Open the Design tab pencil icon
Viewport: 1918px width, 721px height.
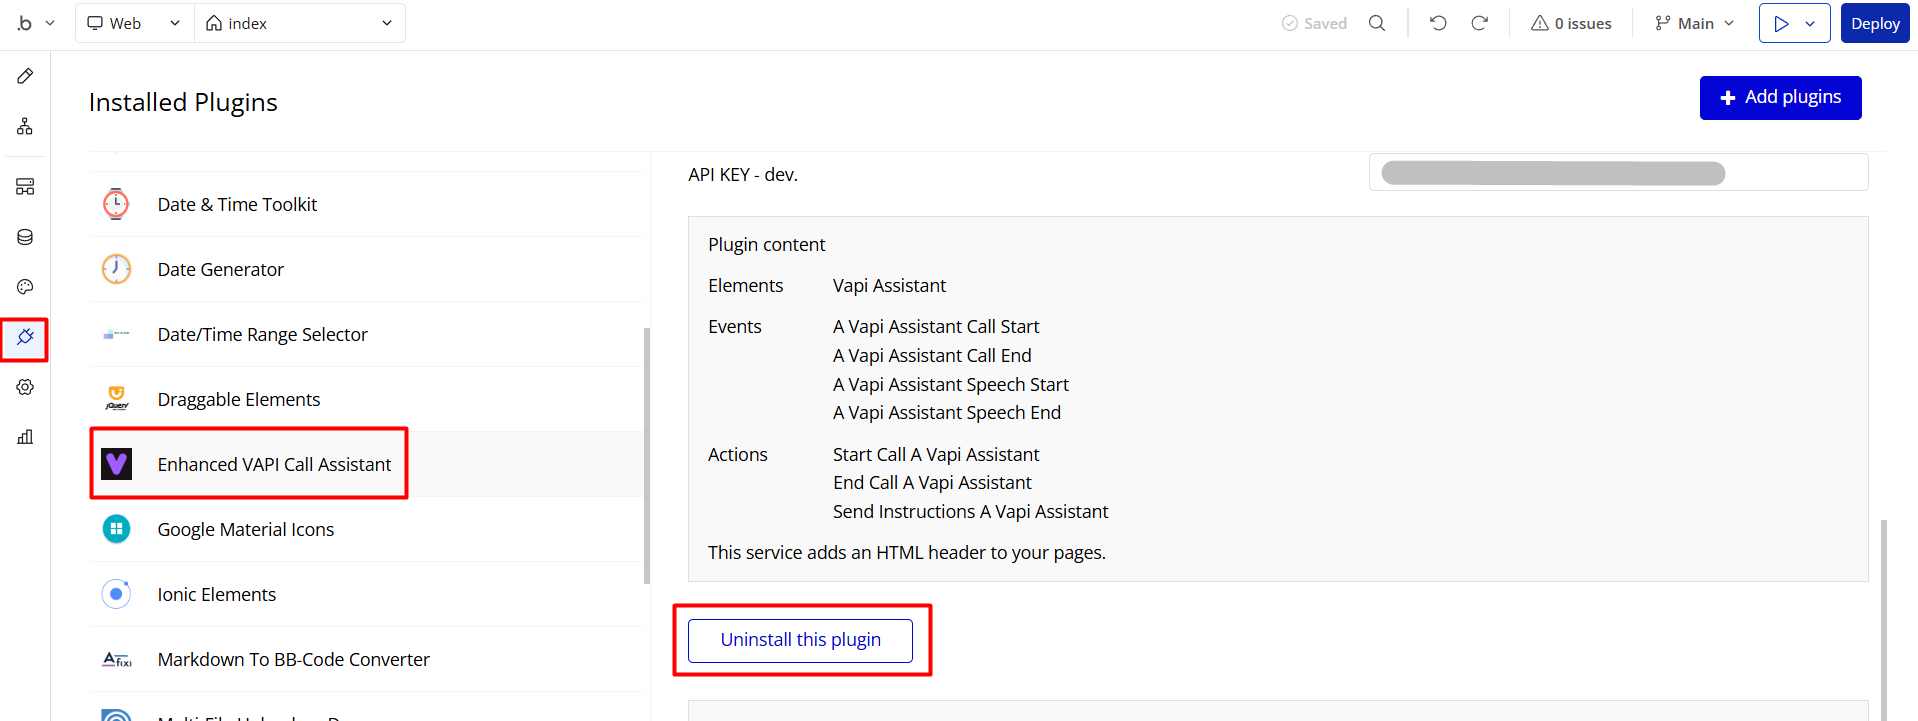point(25,76)
